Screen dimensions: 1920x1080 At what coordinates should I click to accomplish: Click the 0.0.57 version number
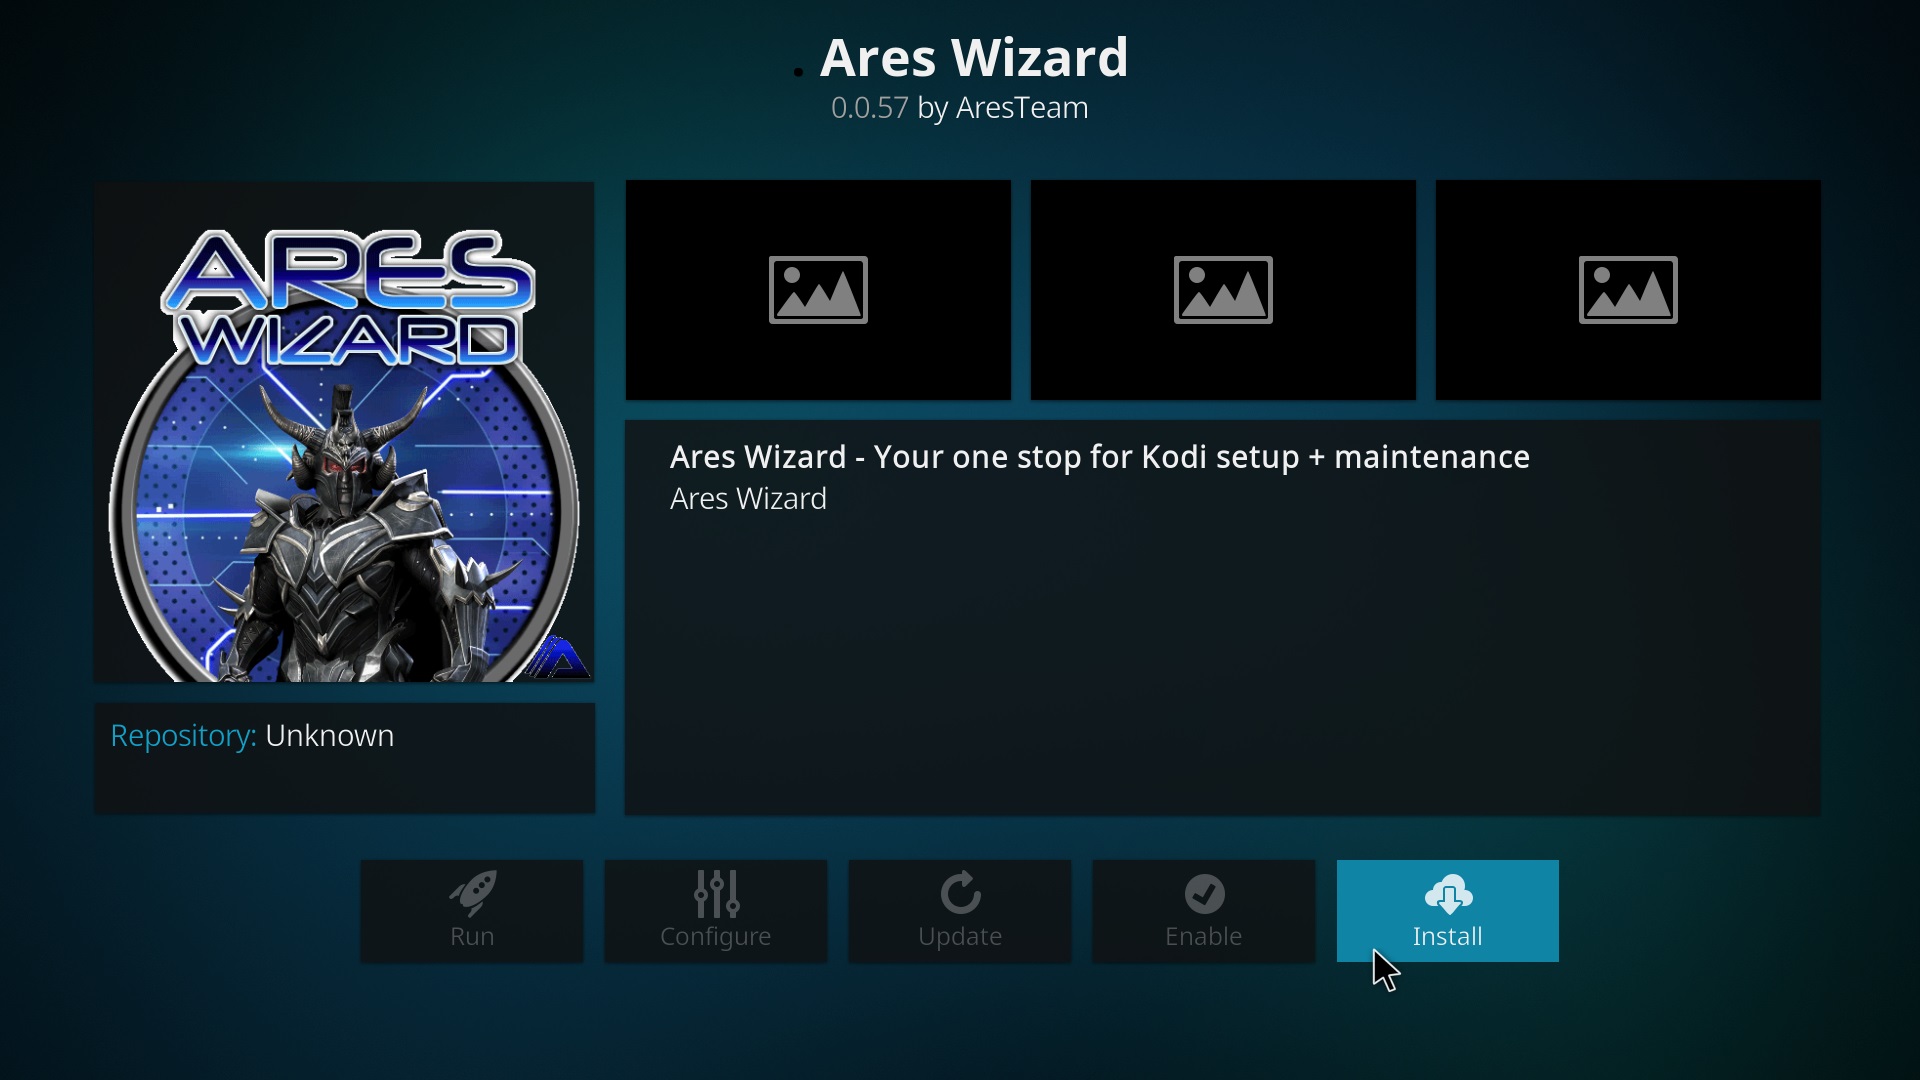pos(870,108)
